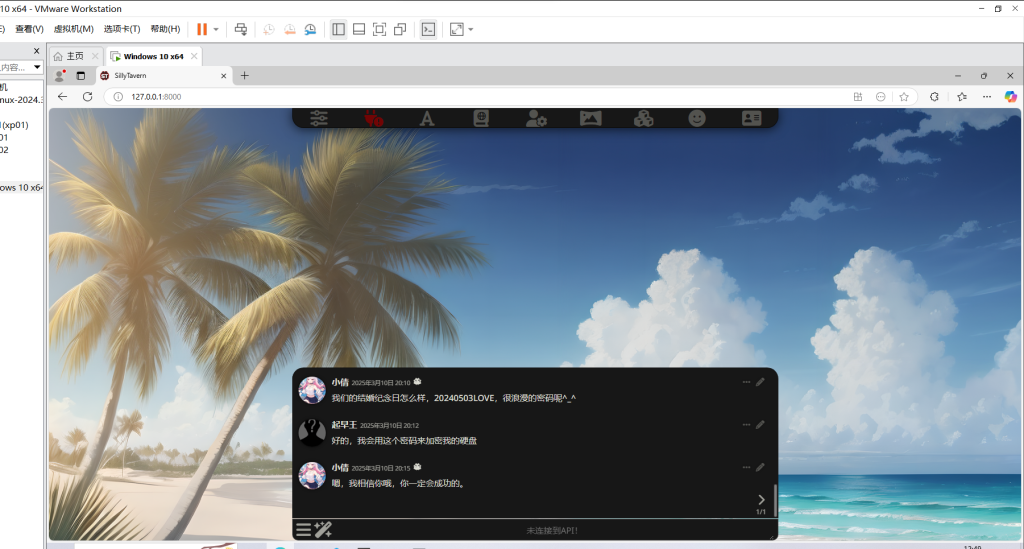
Task: Open the persona management smiley icon
Action: (697, 118)
